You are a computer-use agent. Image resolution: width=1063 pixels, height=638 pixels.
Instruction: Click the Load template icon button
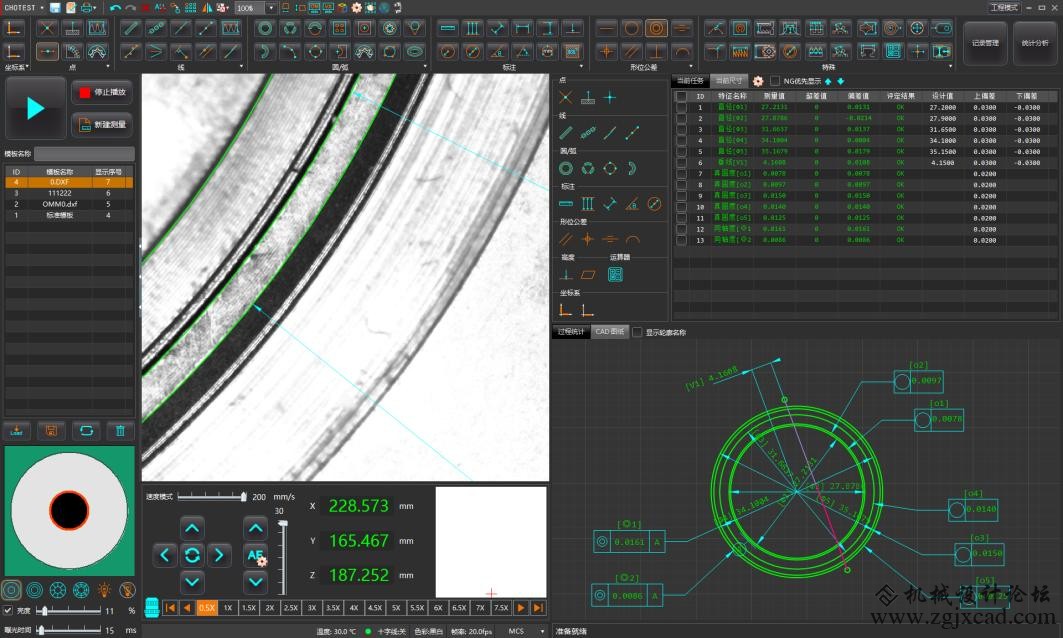pos(17,431)
